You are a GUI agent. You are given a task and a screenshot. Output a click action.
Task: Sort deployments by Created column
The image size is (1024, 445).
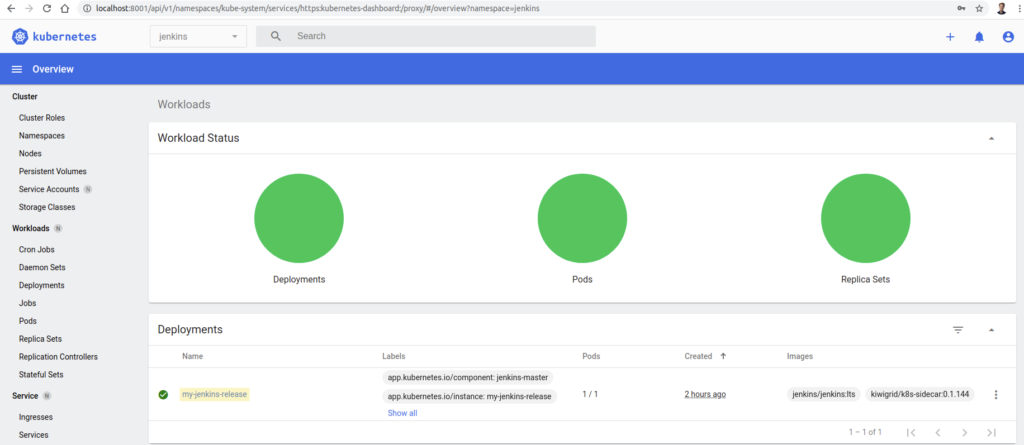tap(699, 356)
